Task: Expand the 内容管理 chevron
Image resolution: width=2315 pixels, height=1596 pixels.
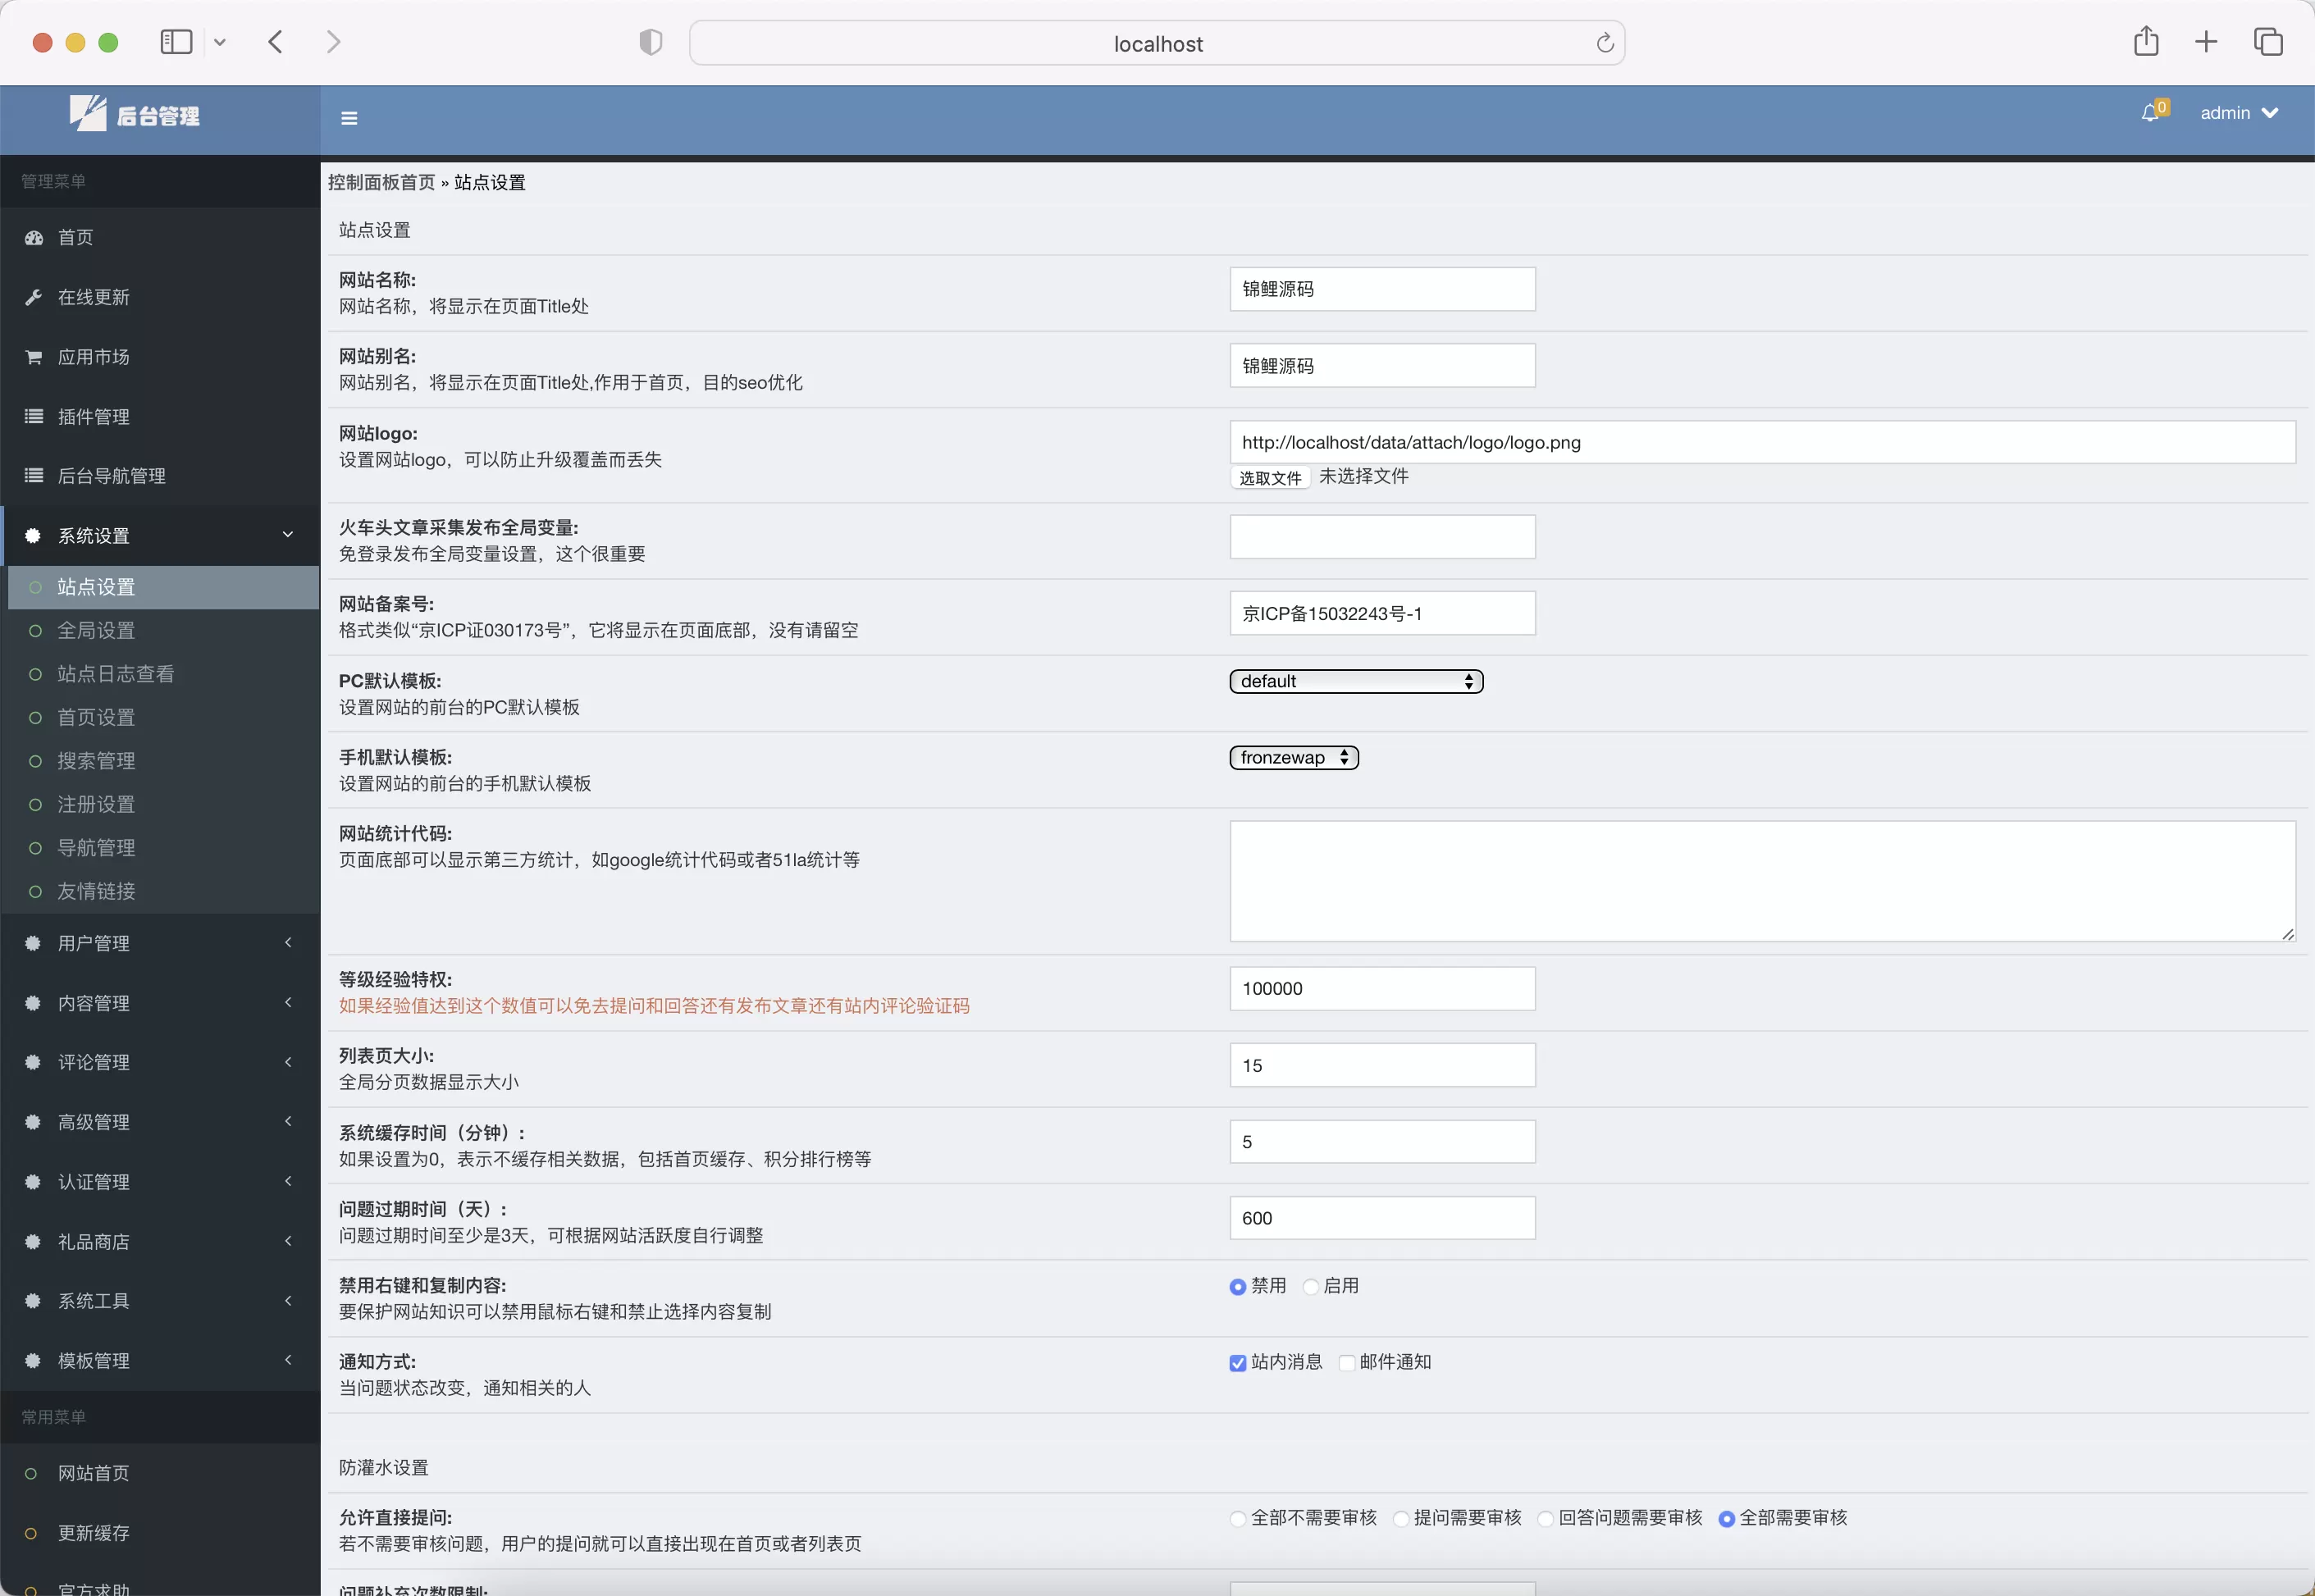Action: [x=288, y=1002]
